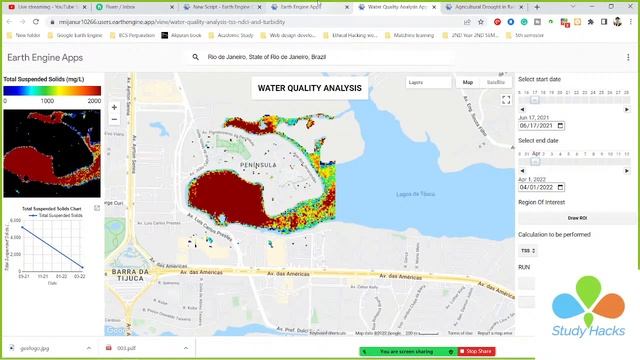Screen dimensions: 640x360
Task: Click the browser address bar URL
Action: [x=172, y=22]
